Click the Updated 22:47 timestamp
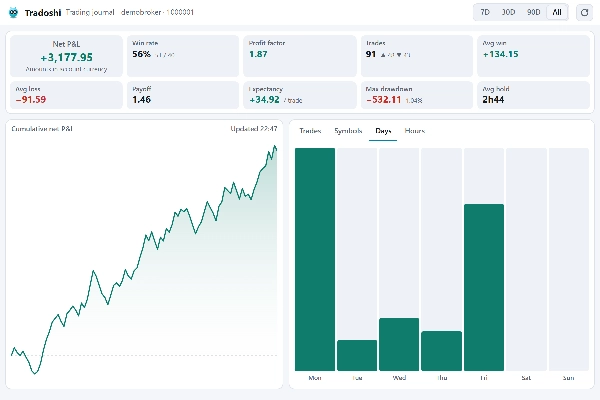The width and height of the screenshot is (600, 400). pos(254,129)
